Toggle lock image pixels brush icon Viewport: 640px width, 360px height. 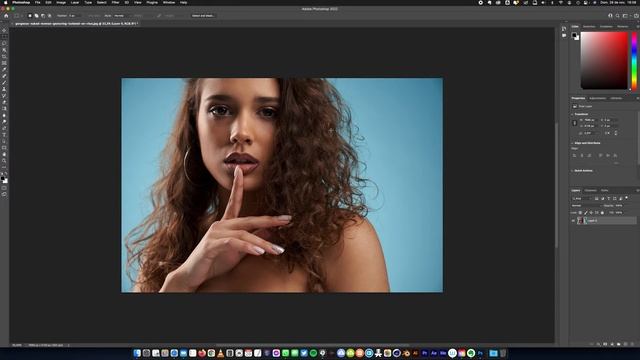click(x=586, y=213)
